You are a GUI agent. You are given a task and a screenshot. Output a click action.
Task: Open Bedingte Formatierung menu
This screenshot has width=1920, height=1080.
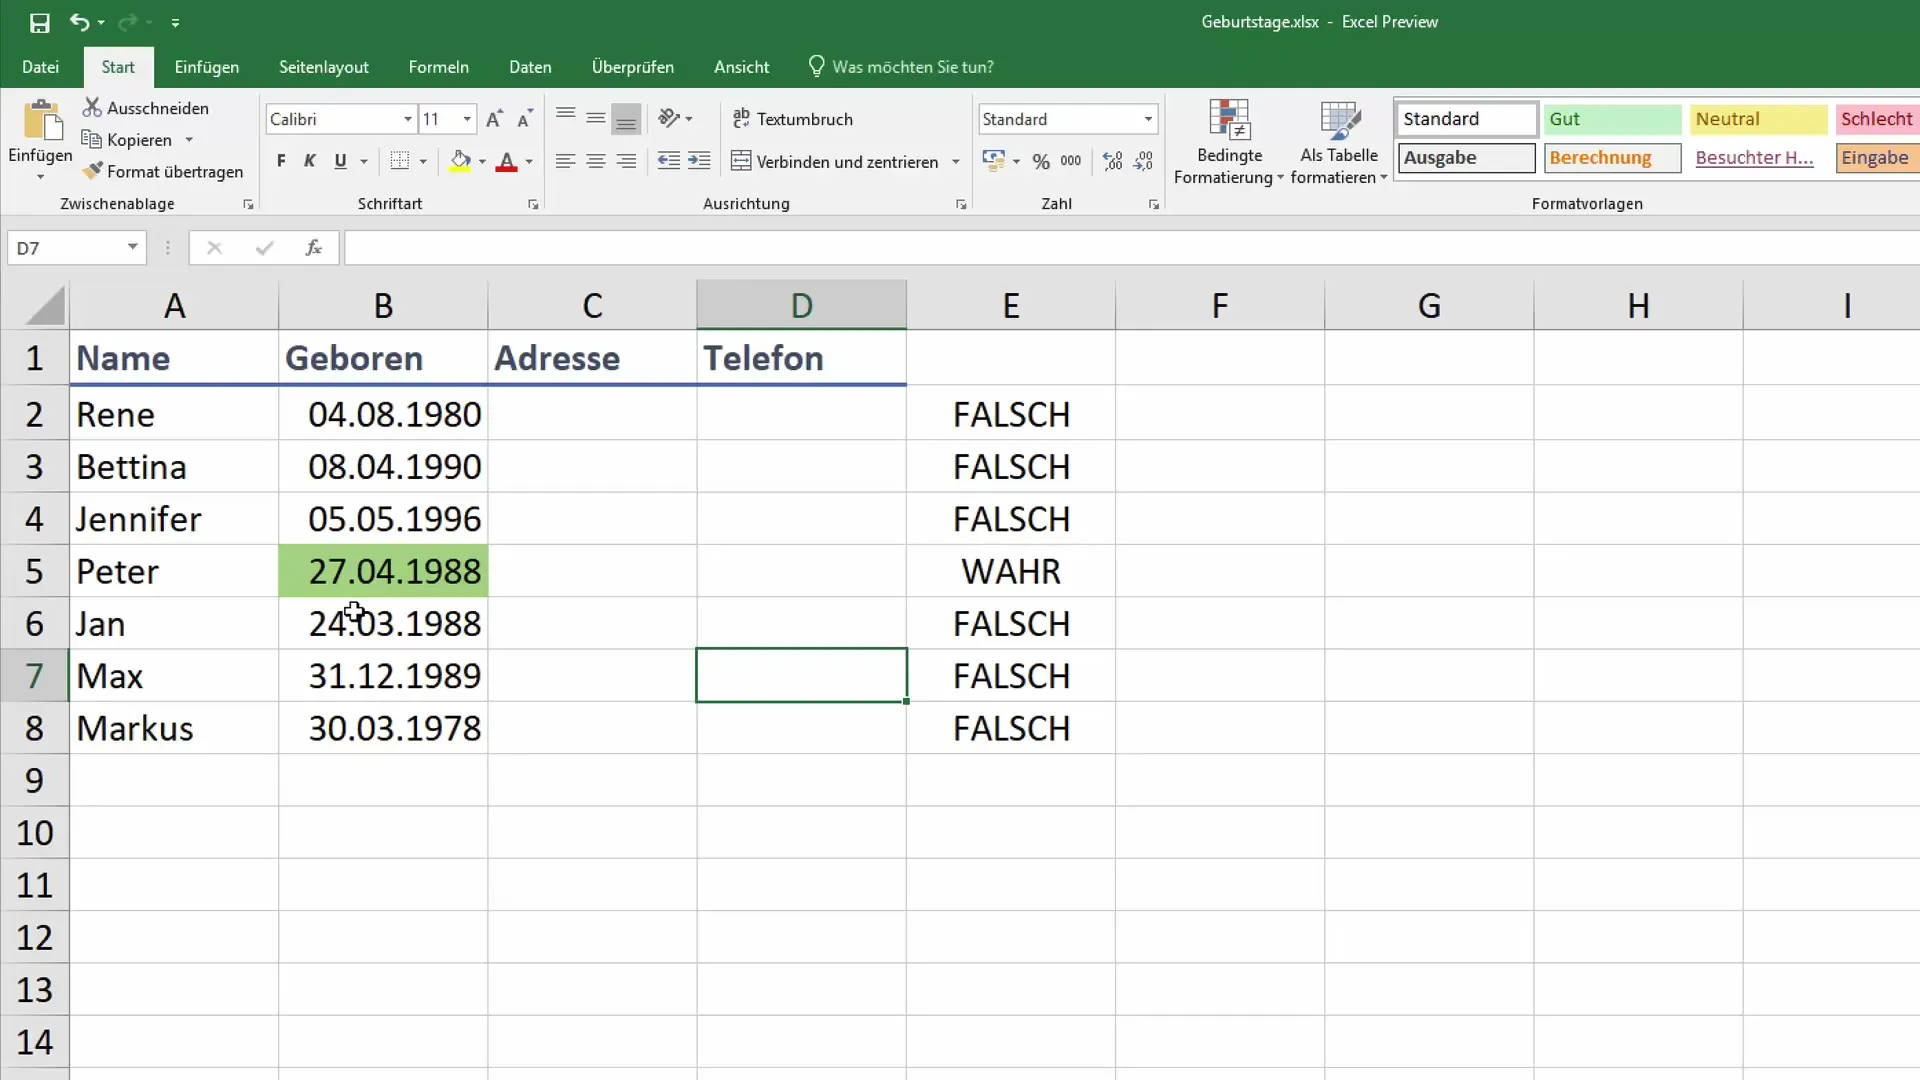(1229, 143)
